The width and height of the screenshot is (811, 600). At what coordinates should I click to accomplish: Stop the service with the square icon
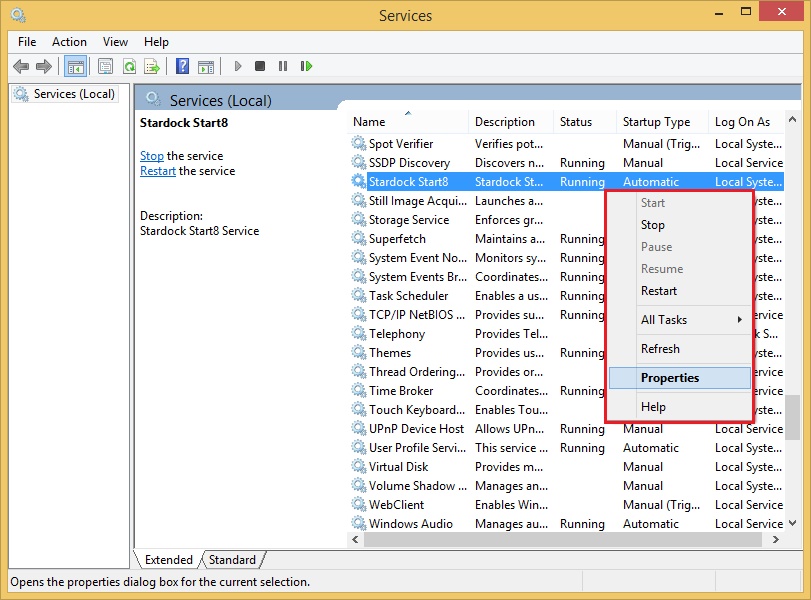[x=260, y=66]
